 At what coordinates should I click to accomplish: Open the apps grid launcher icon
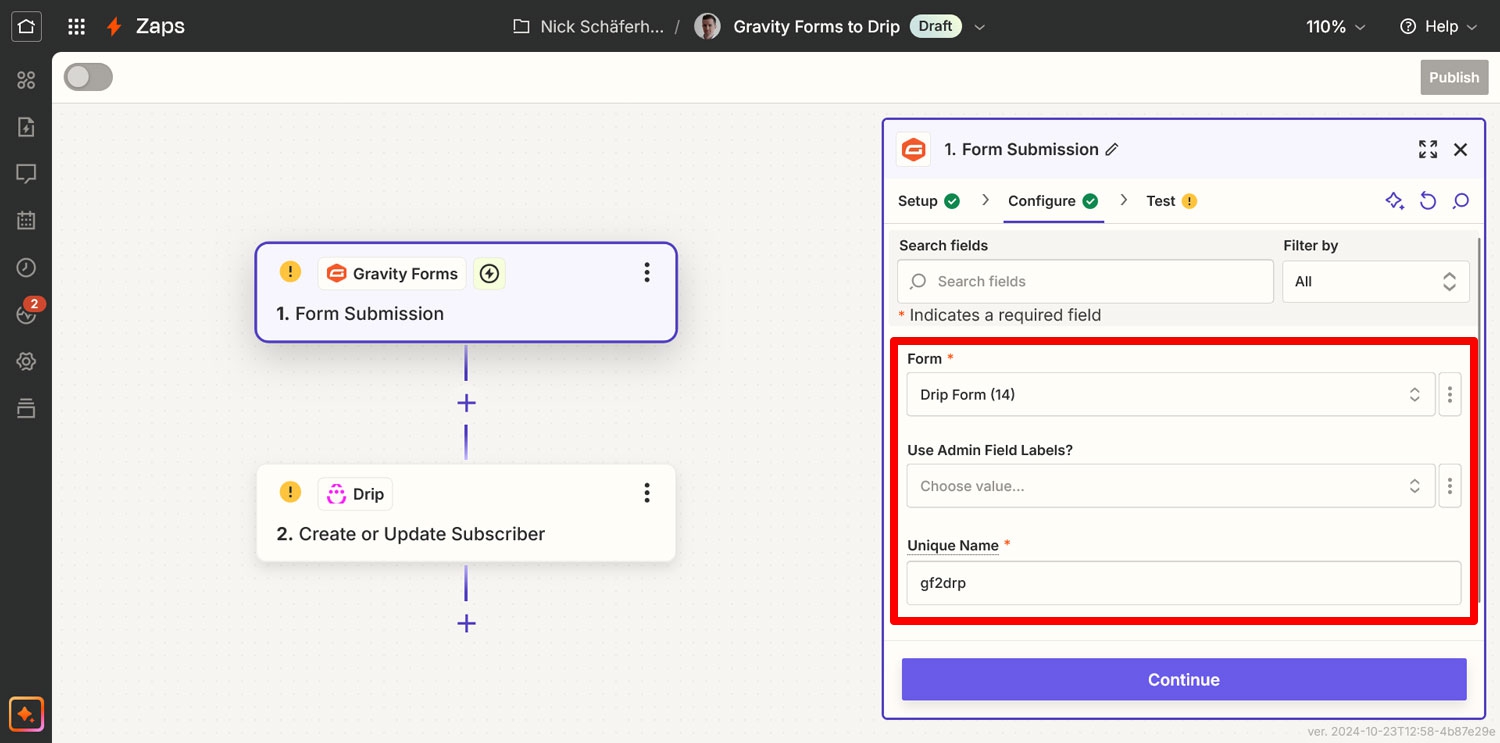click(76, 26)
